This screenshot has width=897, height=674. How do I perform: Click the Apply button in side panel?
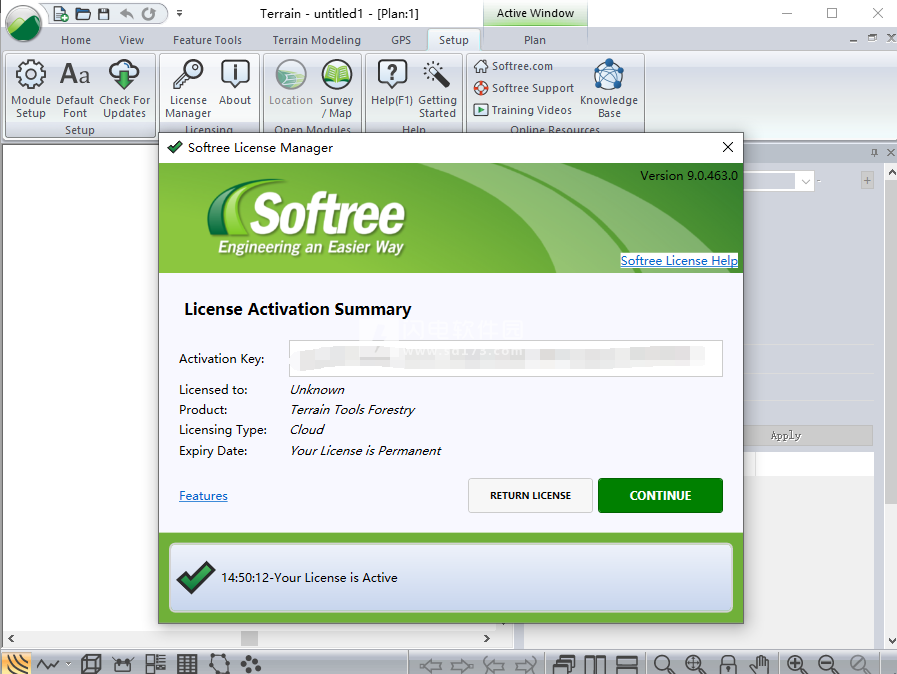pos(808,435)
